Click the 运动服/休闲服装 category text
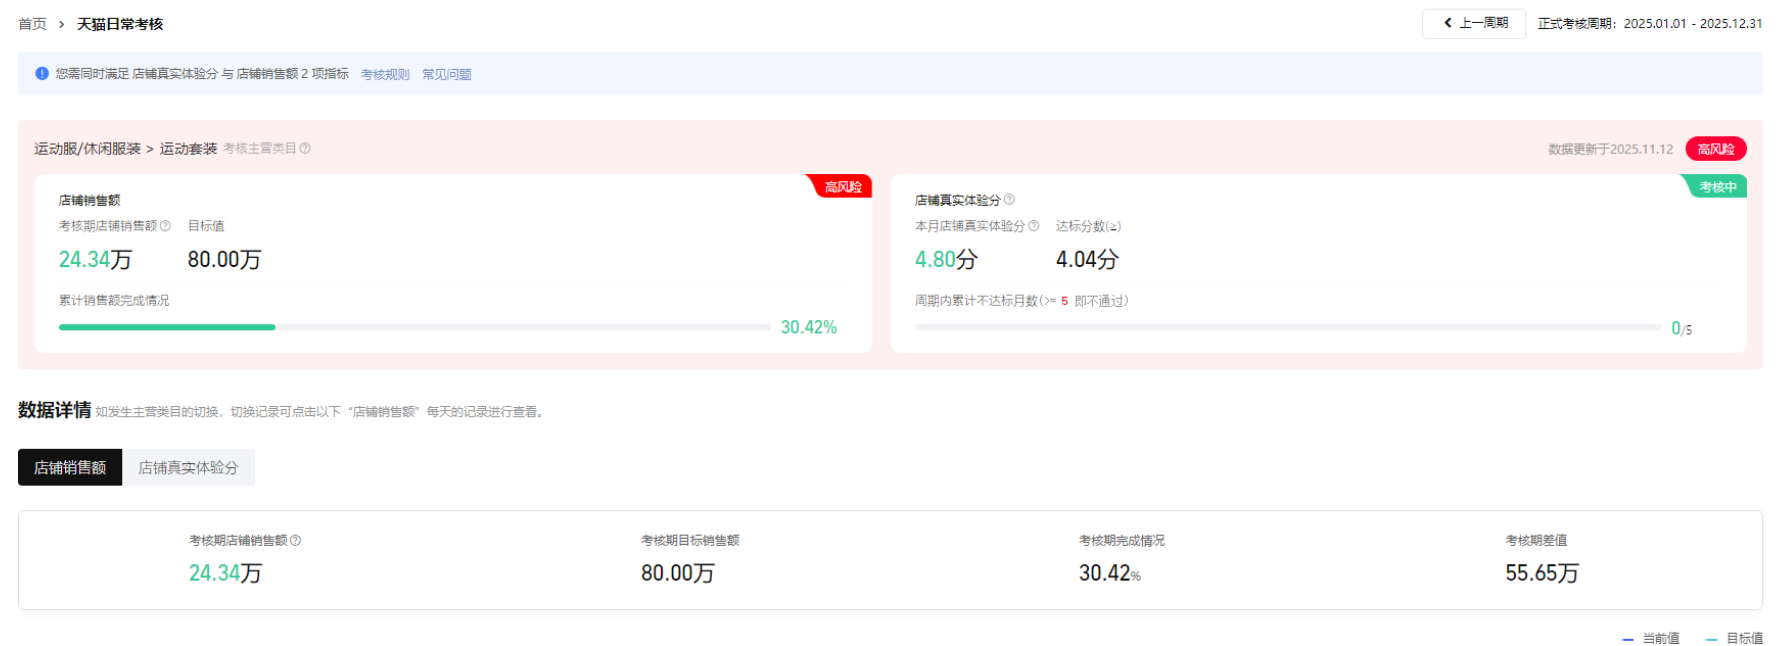Viewport: 1787px width, 646px height. click(87, 148)
